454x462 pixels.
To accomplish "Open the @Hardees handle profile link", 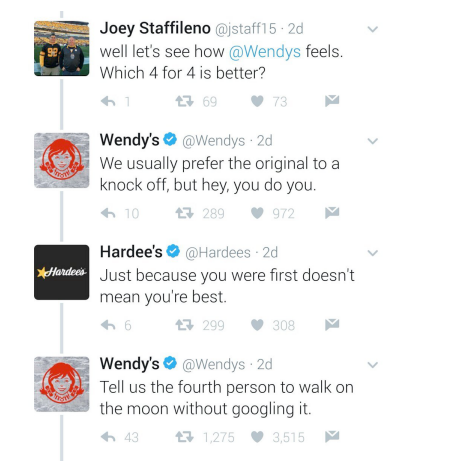I will coord(218,253).
